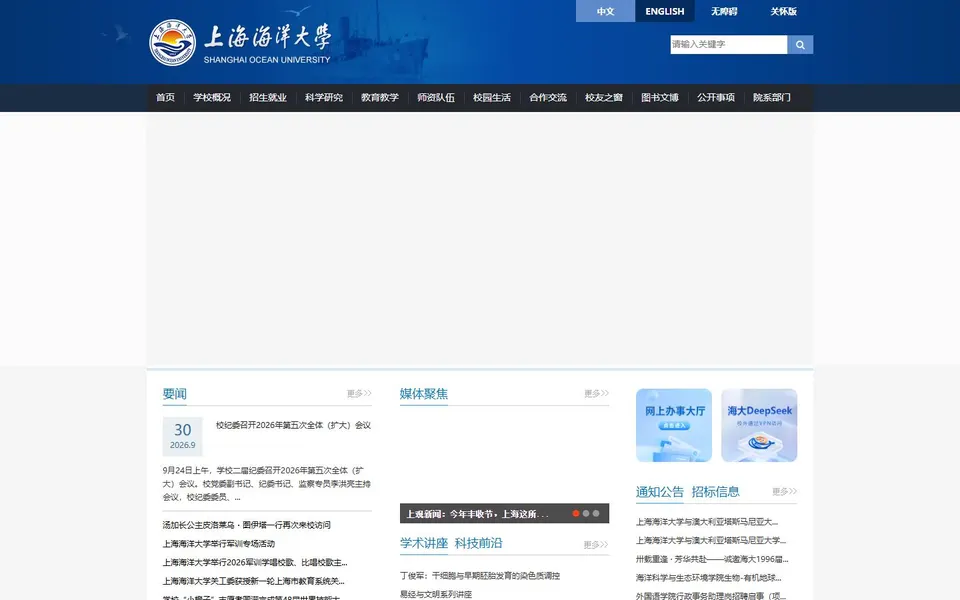Open the 师资队伍 menu
Viewport: 960px width, 600px height.
point(436,97)
